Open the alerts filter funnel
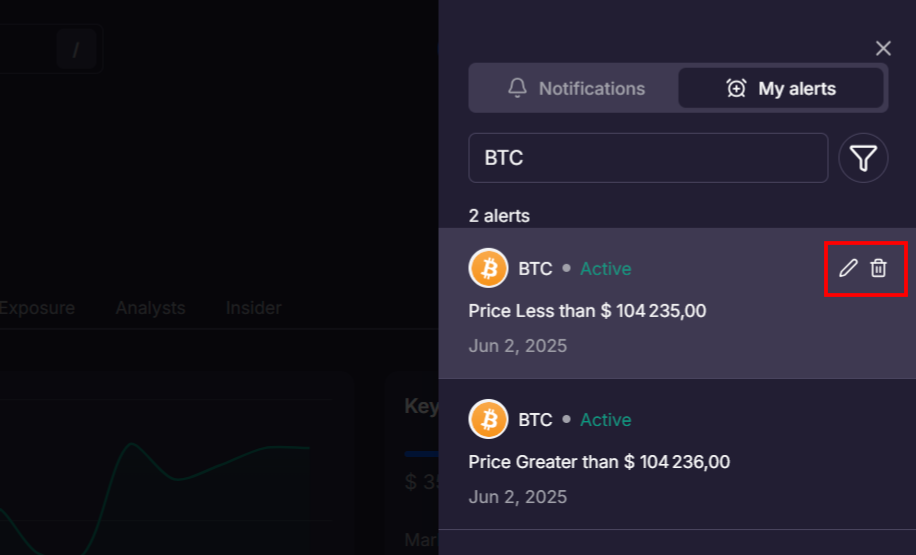 click(863, 158)
